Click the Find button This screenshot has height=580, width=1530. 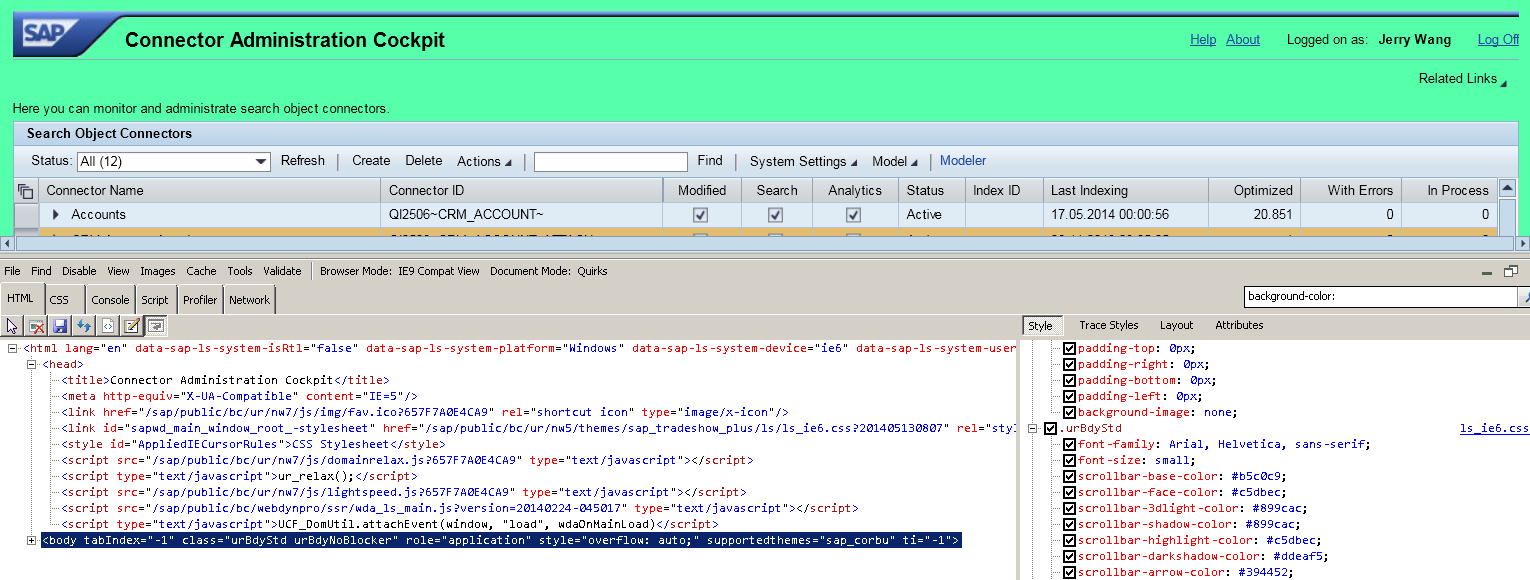click(710, 160)
